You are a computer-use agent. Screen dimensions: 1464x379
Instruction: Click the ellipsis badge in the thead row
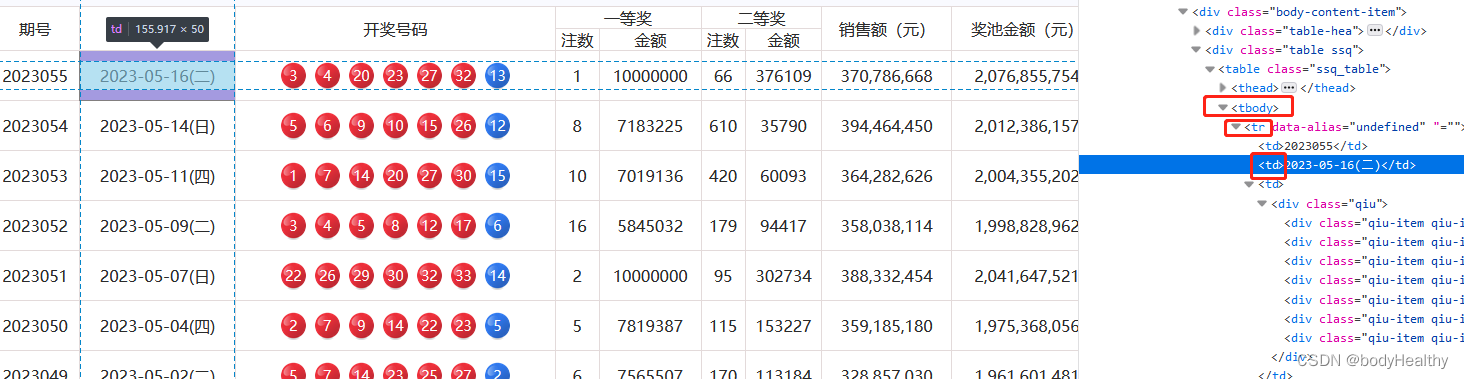pos(1288,88)
